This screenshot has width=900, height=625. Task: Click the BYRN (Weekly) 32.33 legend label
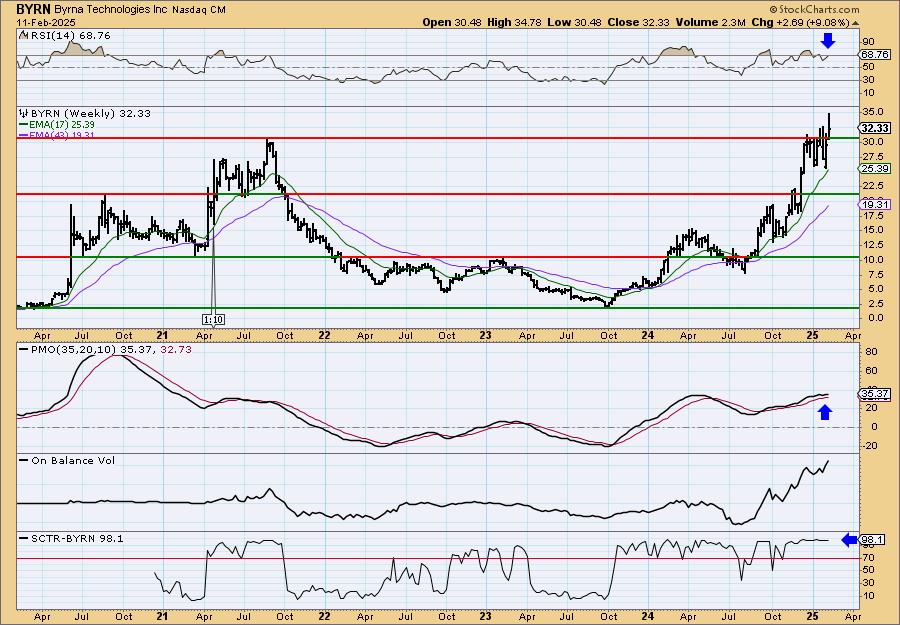[91, 114]
